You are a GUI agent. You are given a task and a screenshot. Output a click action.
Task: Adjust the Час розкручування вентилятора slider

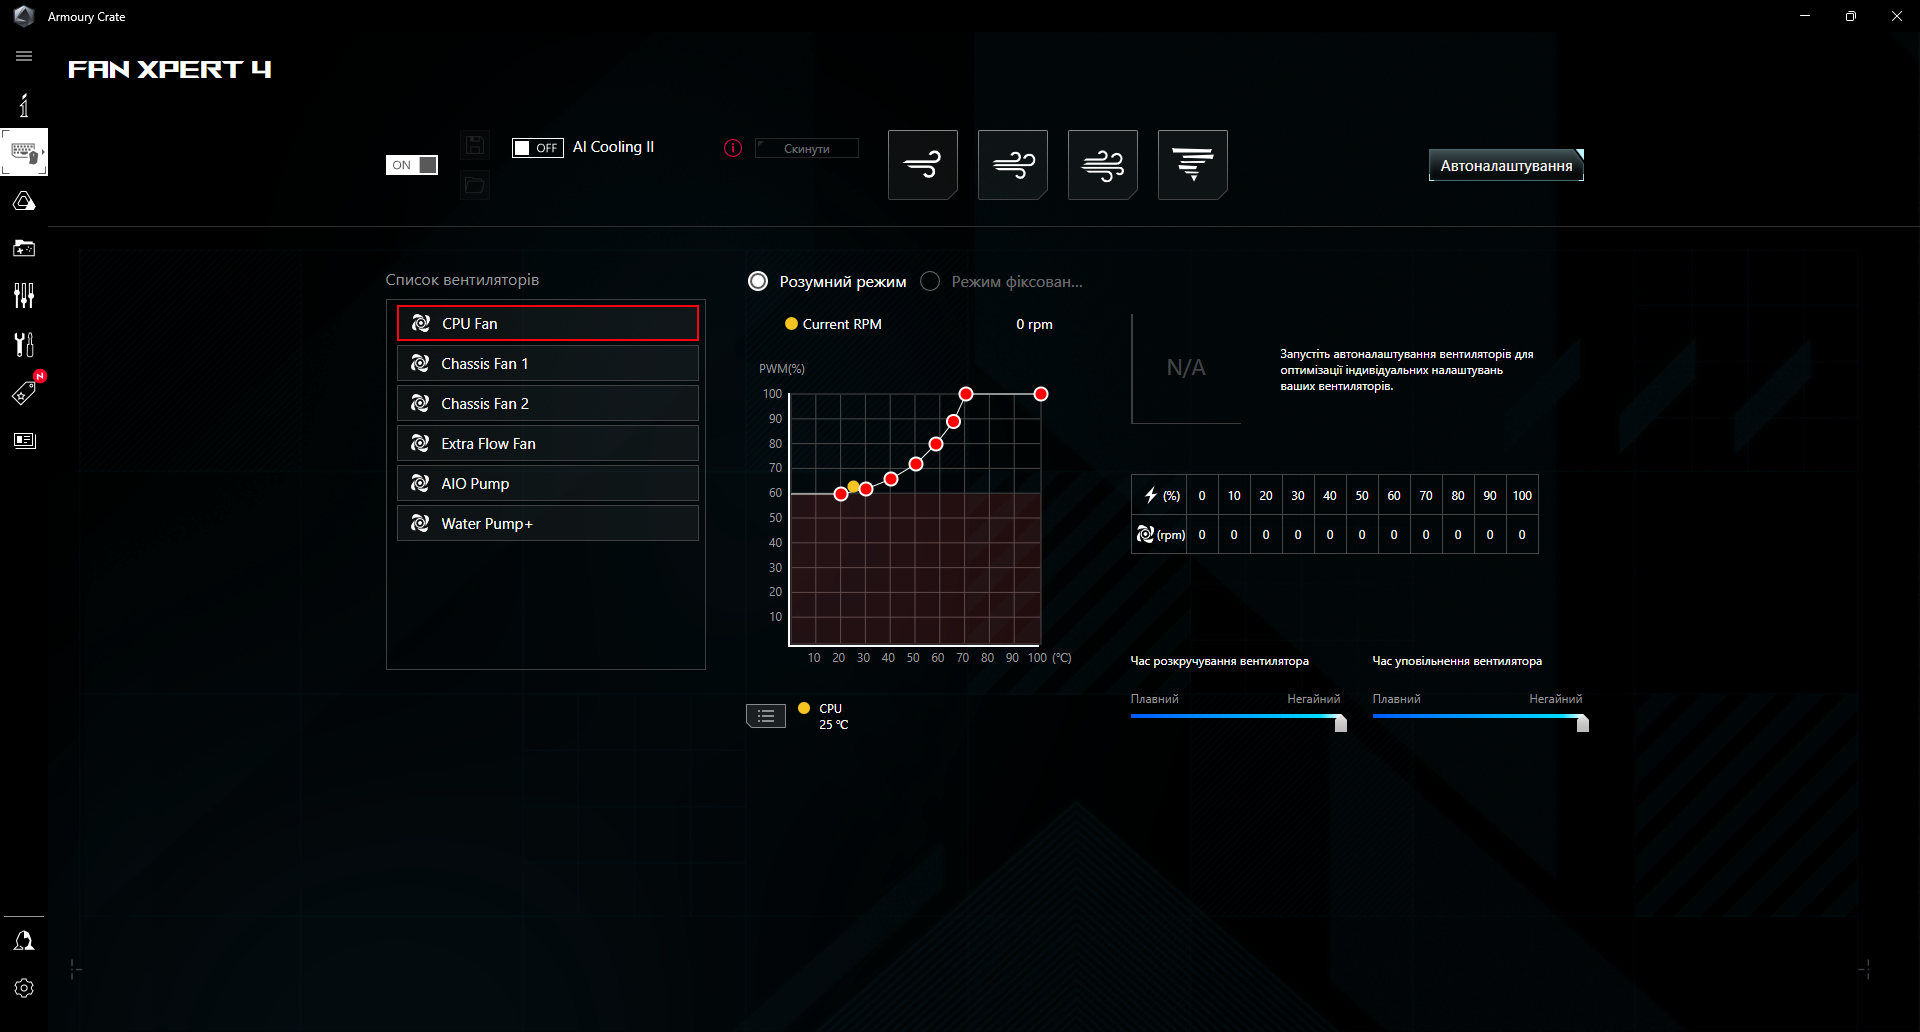coord(1338,722)
